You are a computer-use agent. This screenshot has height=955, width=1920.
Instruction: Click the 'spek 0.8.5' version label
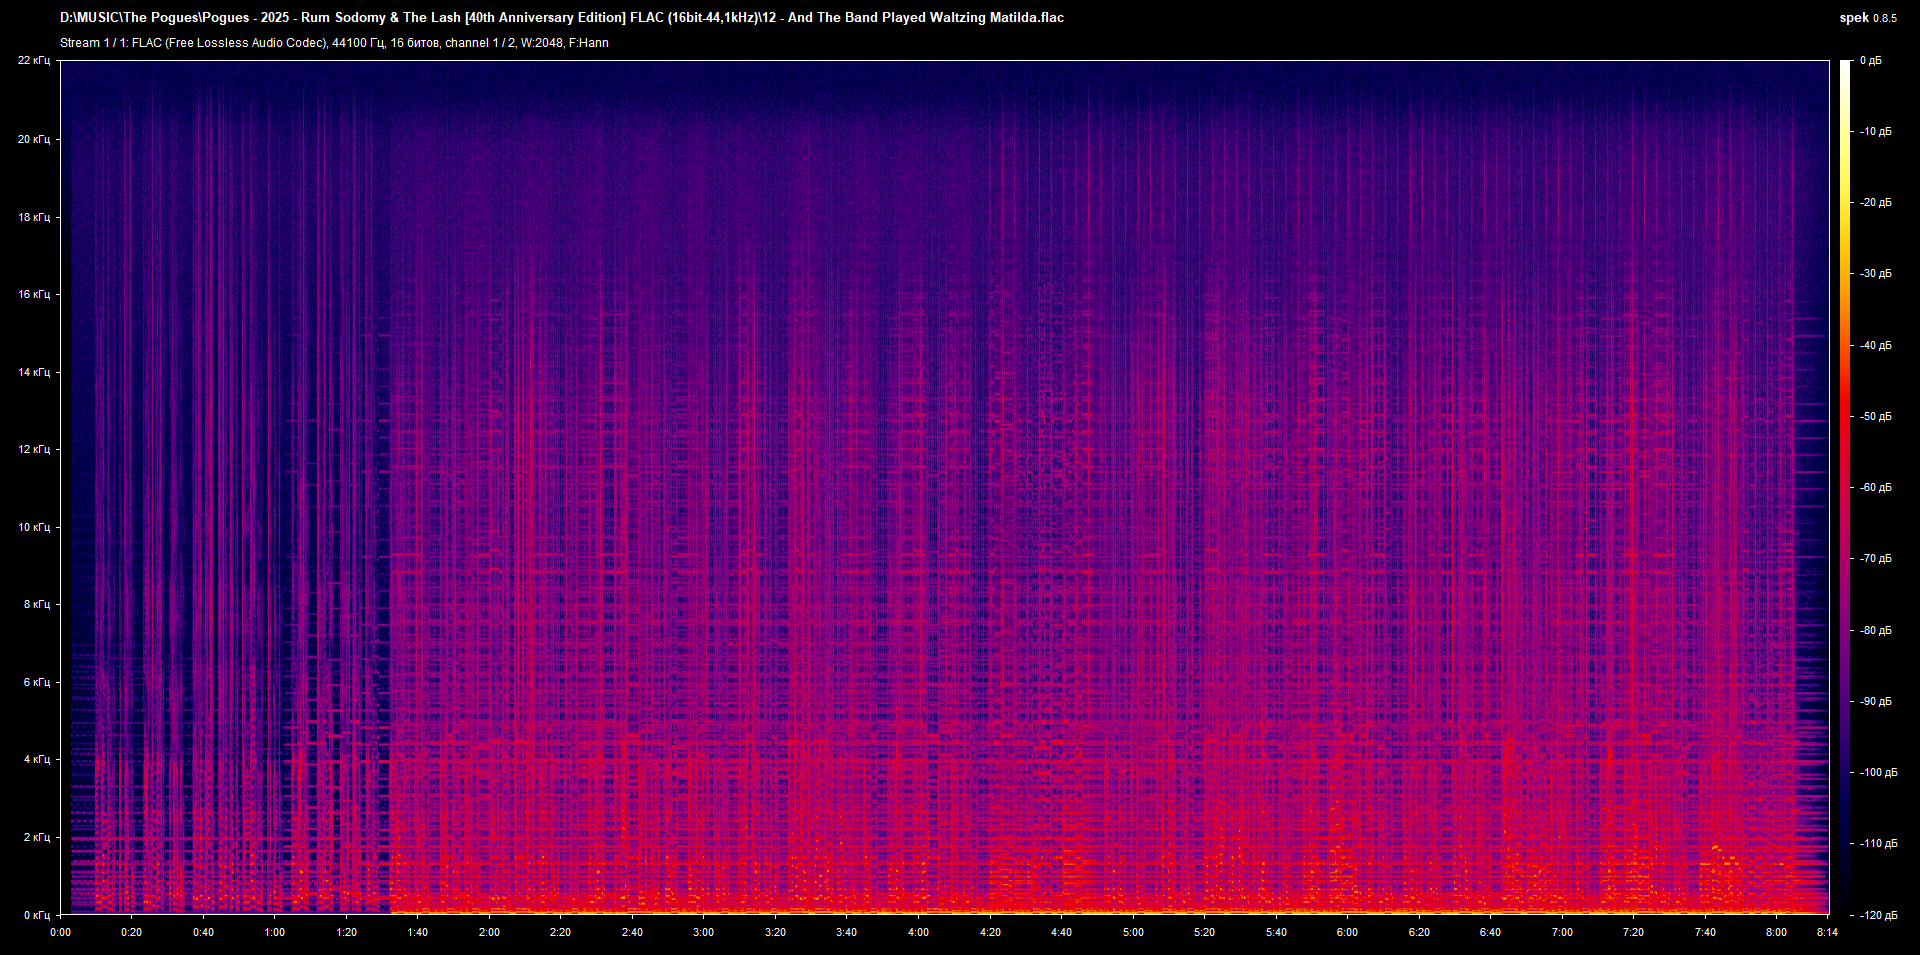click(1868, 18)
